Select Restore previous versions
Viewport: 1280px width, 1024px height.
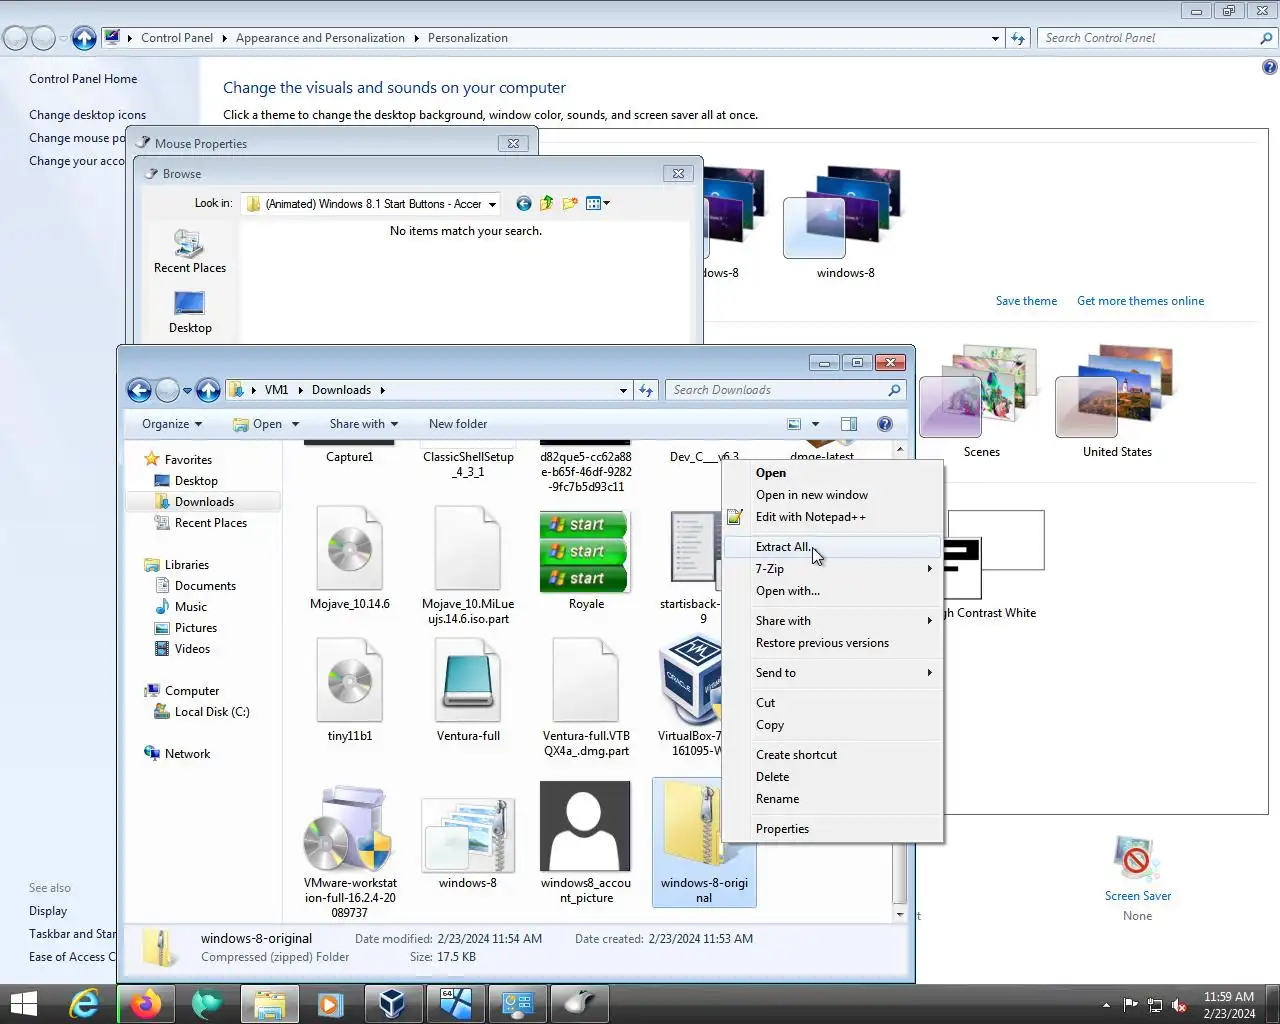point(822,643)
